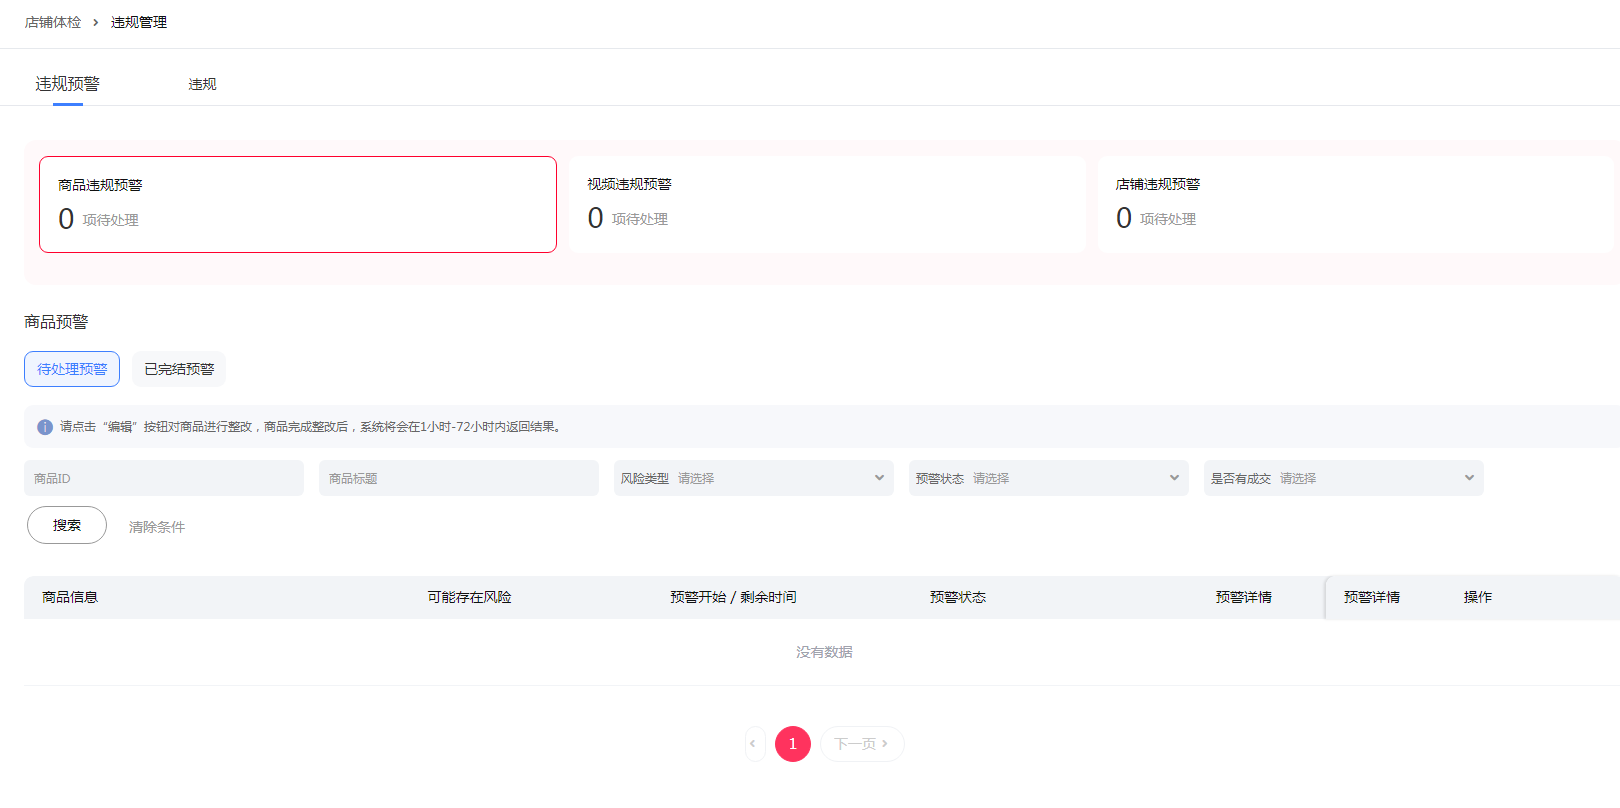The height and width of the screenshot is (808, 1620).
Task: Select the 店铺违规预警 card
Action: (x=1355, y=204)
